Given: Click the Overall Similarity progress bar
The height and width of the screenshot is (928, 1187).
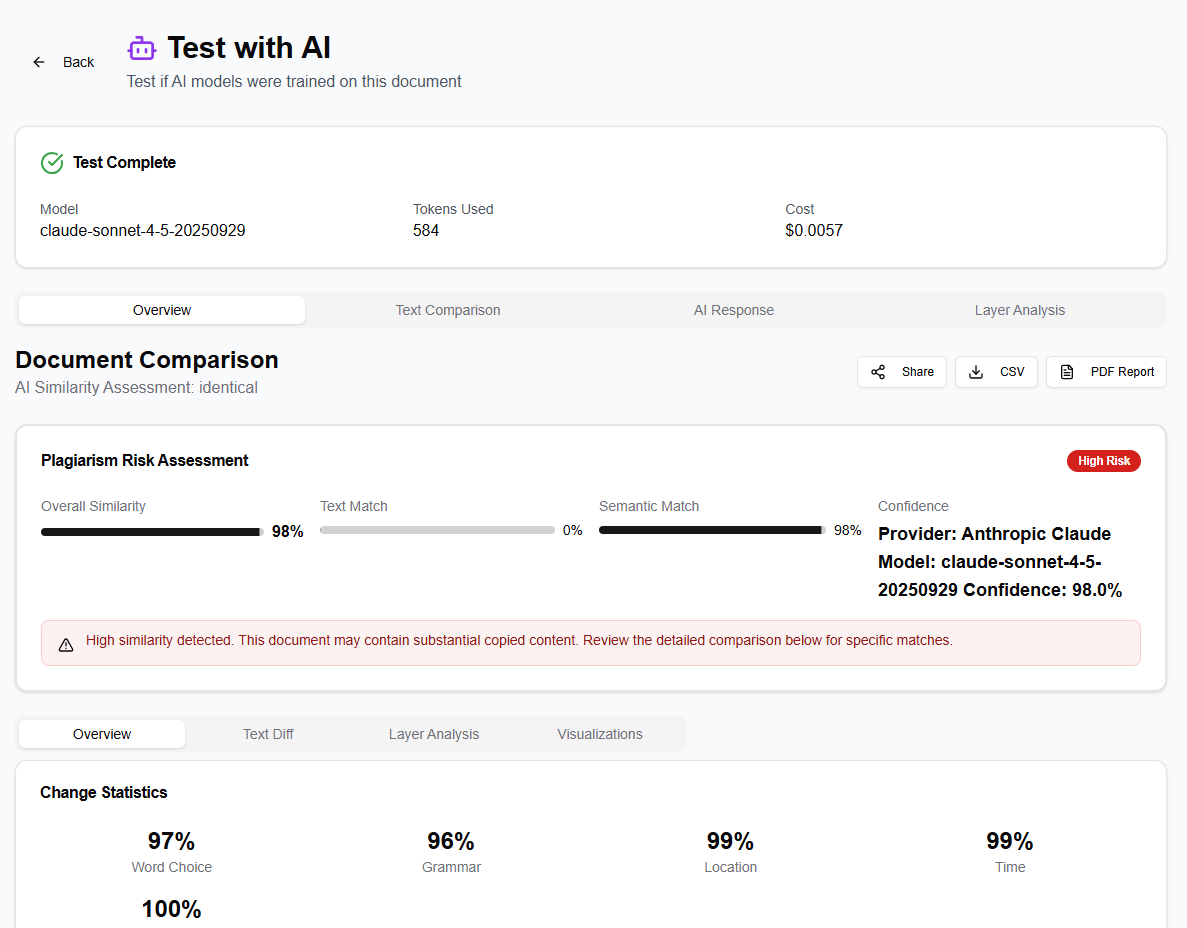Looking at the screenshot, I should pos(152,532).
